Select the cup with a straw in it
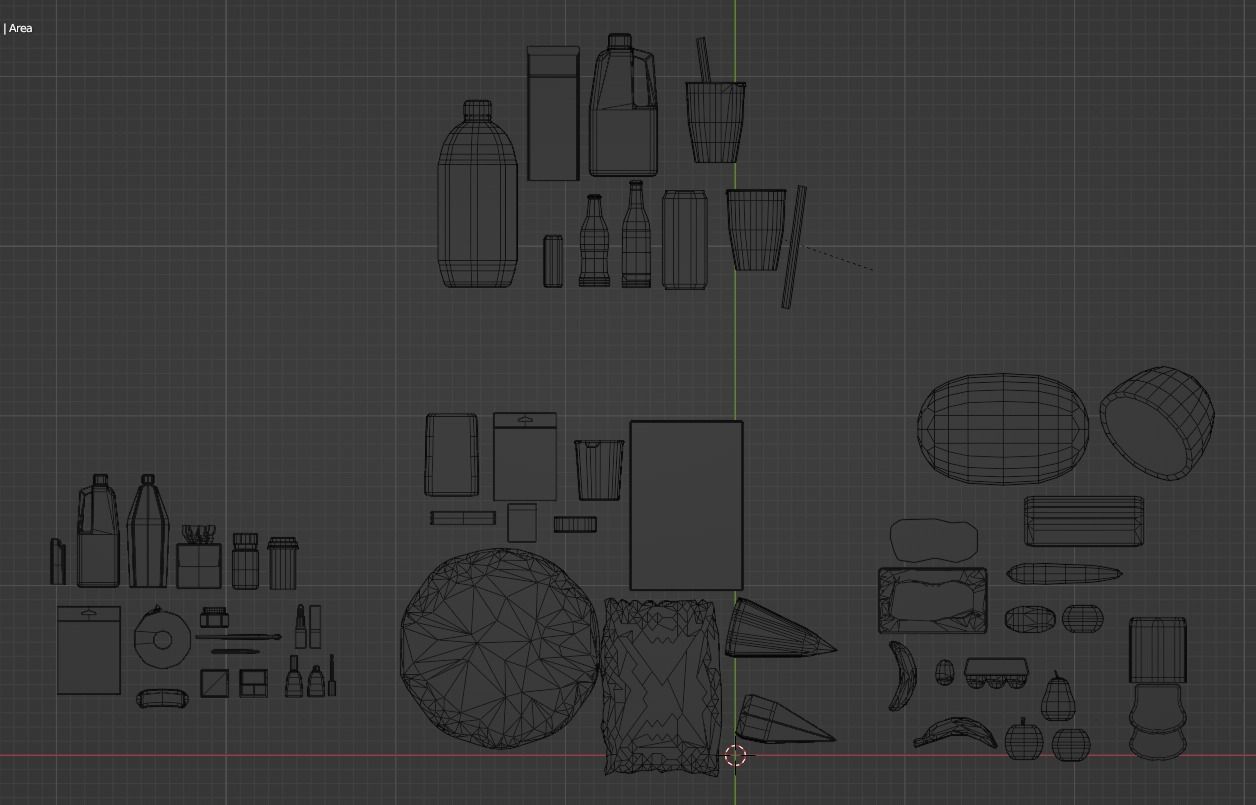 (x=715, y=103)
